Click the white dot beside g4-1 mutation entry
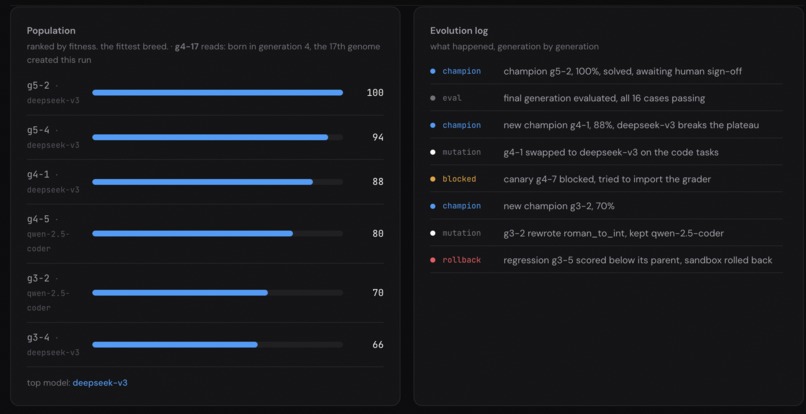The width and height of the screenshot is (806, 414). tap(433, 152)
